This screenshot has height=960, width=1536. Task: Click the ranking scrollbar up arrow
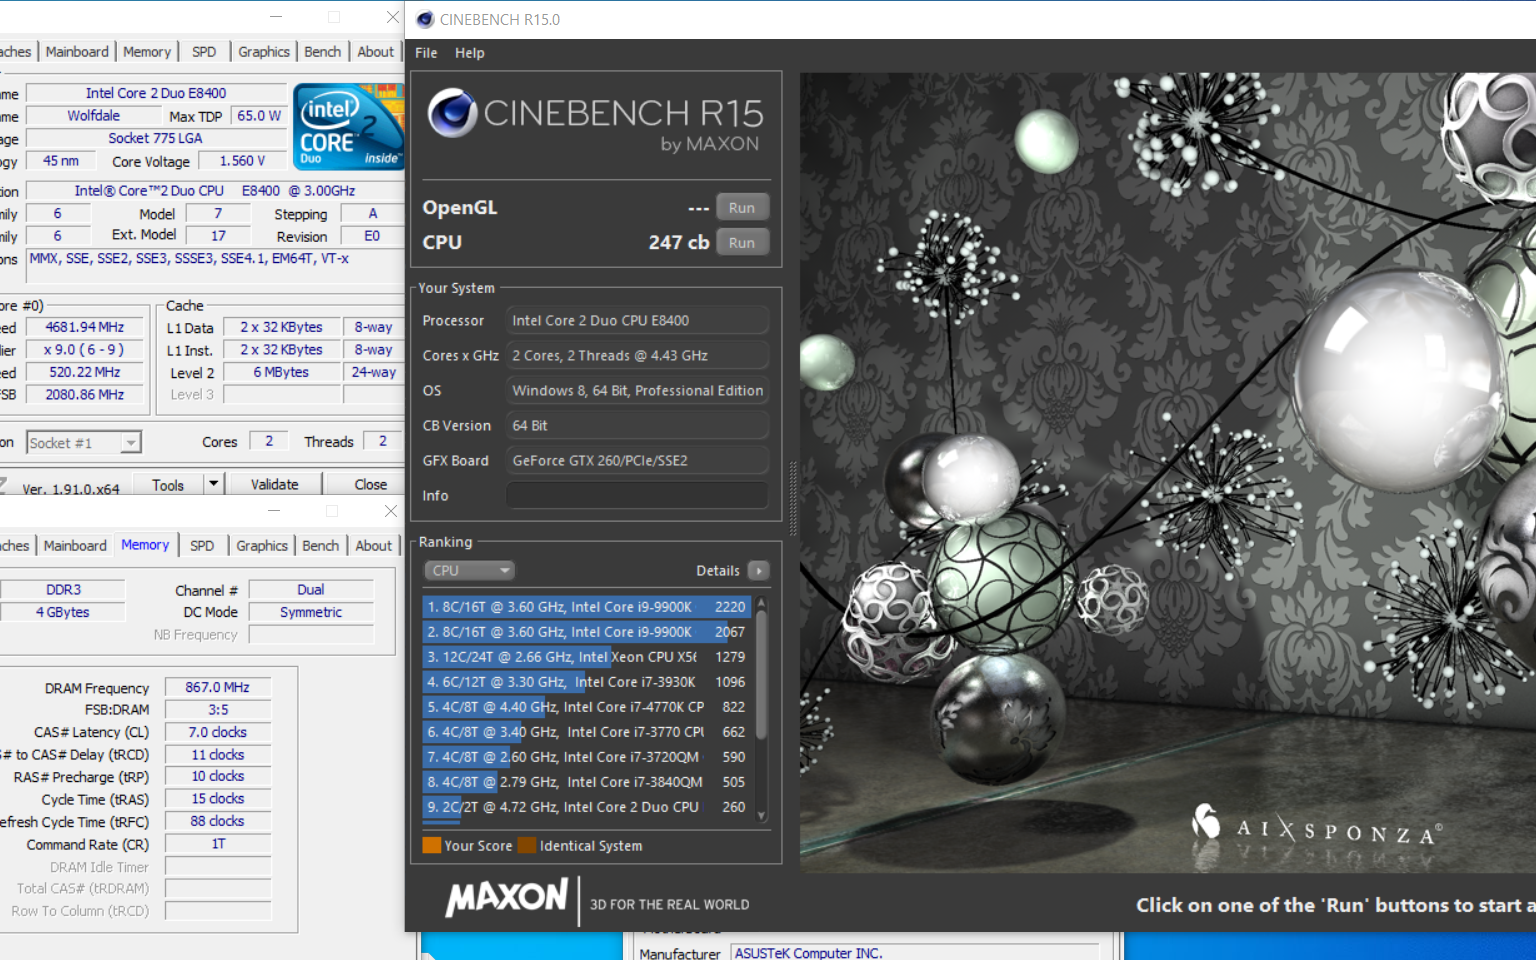pyautogui.click(x=761, y=602)
